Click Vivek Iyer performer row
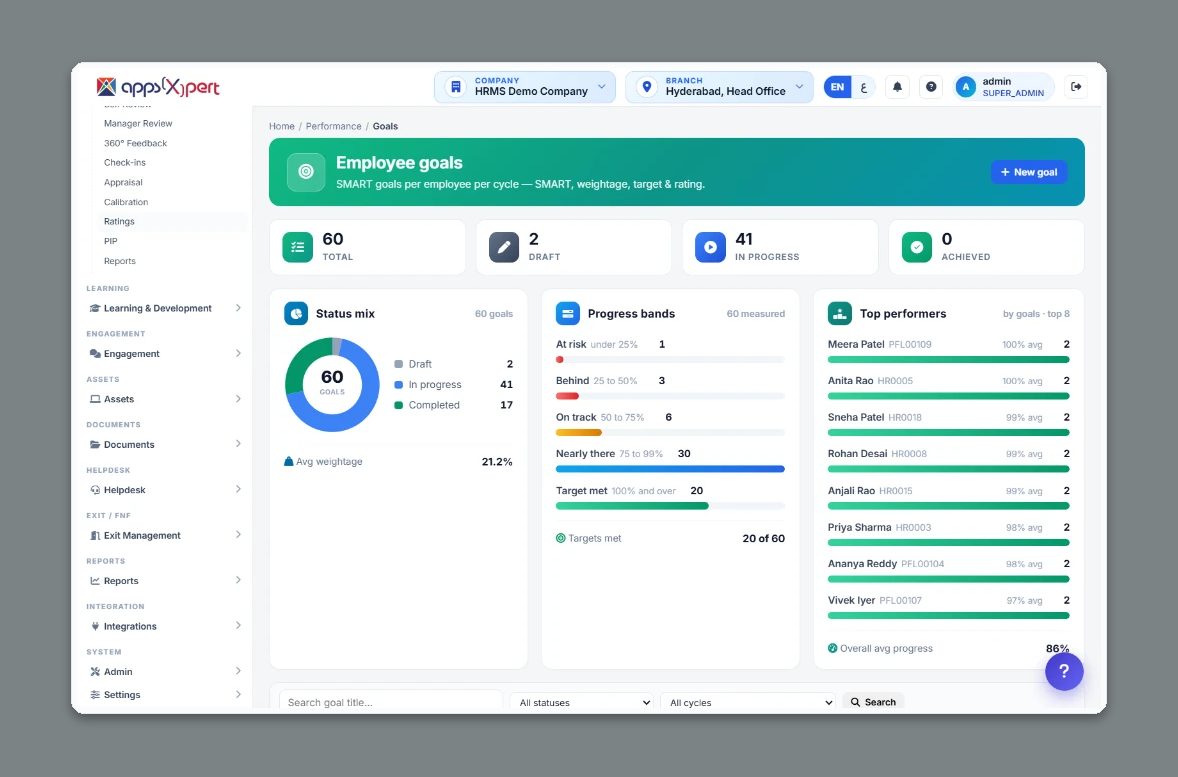The width and height of the screenshot is (1178, 777). point(948,607)
